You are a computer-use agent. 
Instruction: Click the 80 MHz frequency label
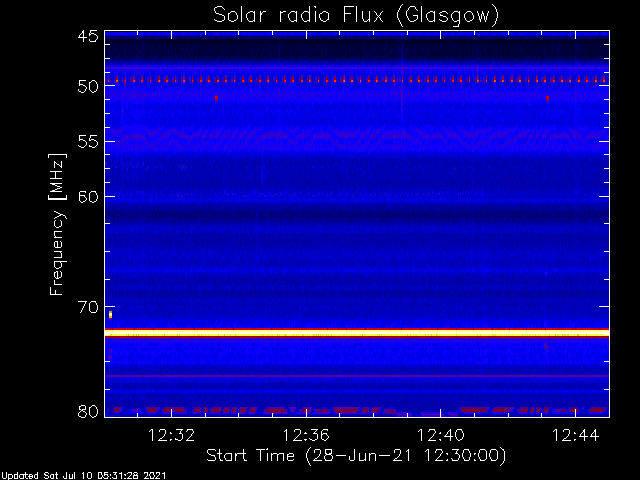coord(88,411)
